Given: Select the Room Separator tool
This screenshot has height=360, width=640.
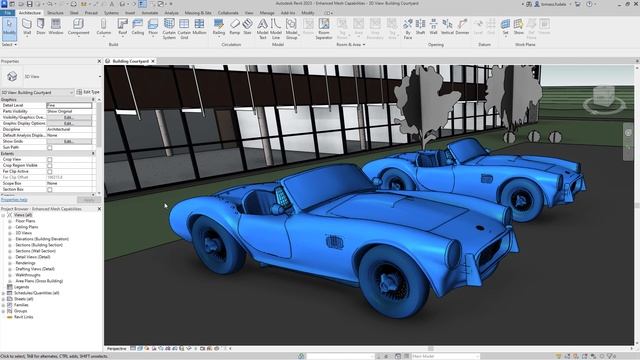Looking at the screenshot, I should tap(324, 29).
